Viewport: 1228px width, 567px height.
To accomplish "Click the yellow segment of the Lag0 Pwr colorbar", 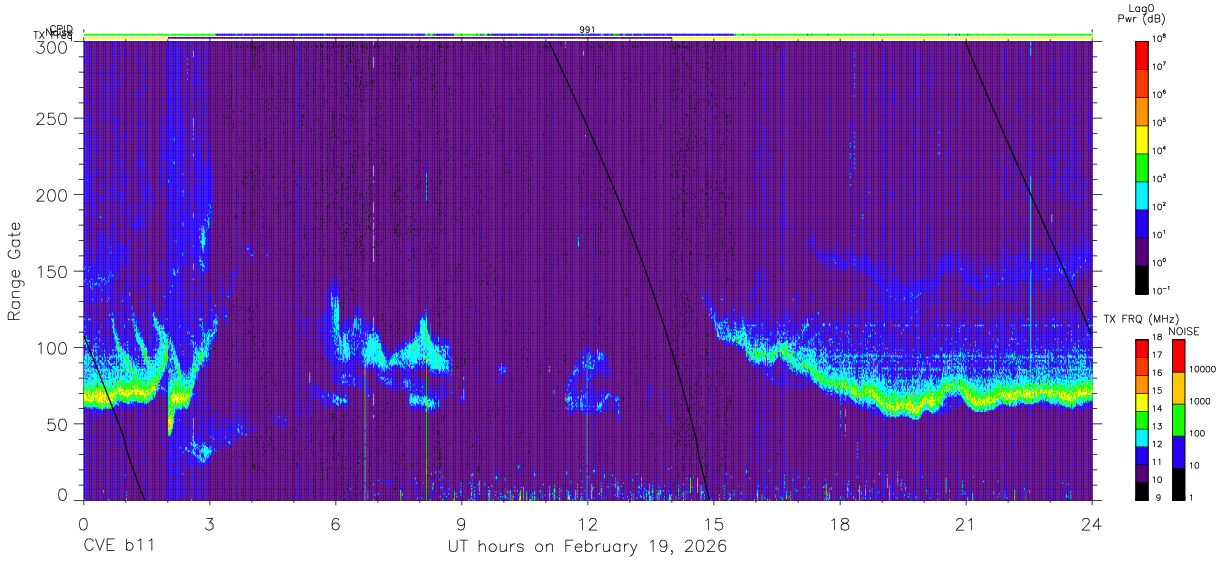I will 1142,139.
